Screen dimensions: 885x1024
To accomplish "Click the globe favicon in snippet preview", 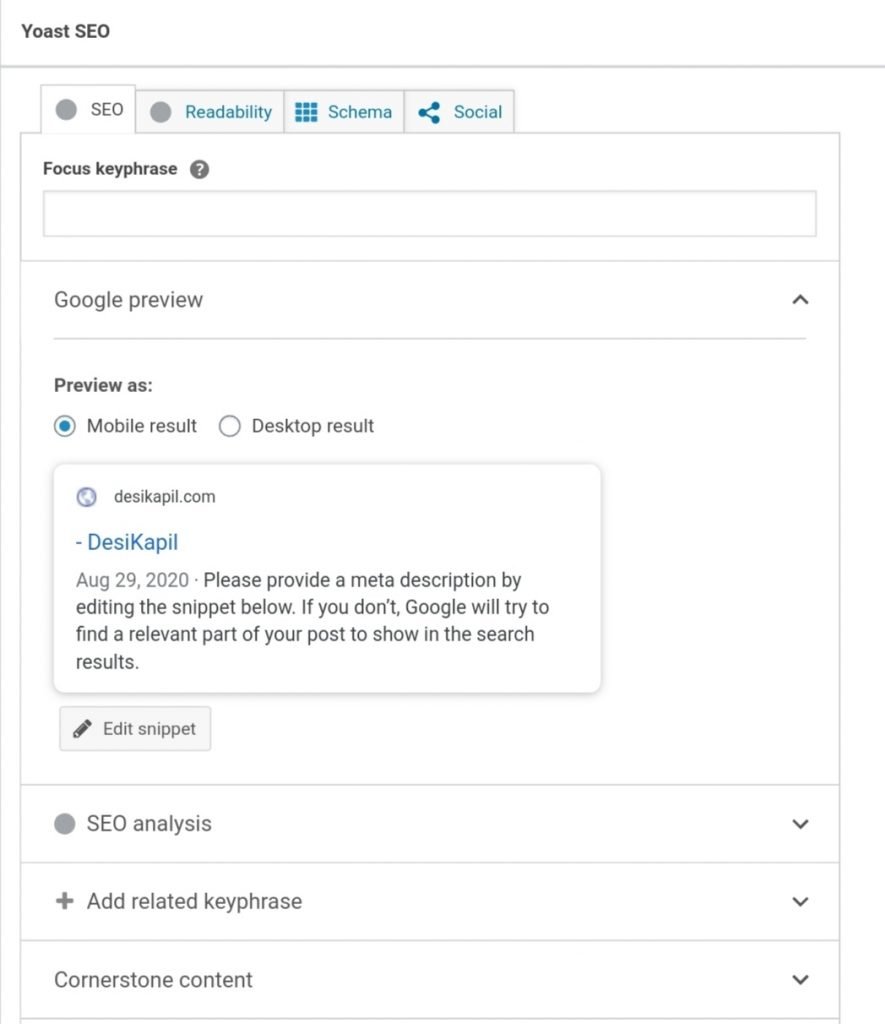I will click(87, 497).
